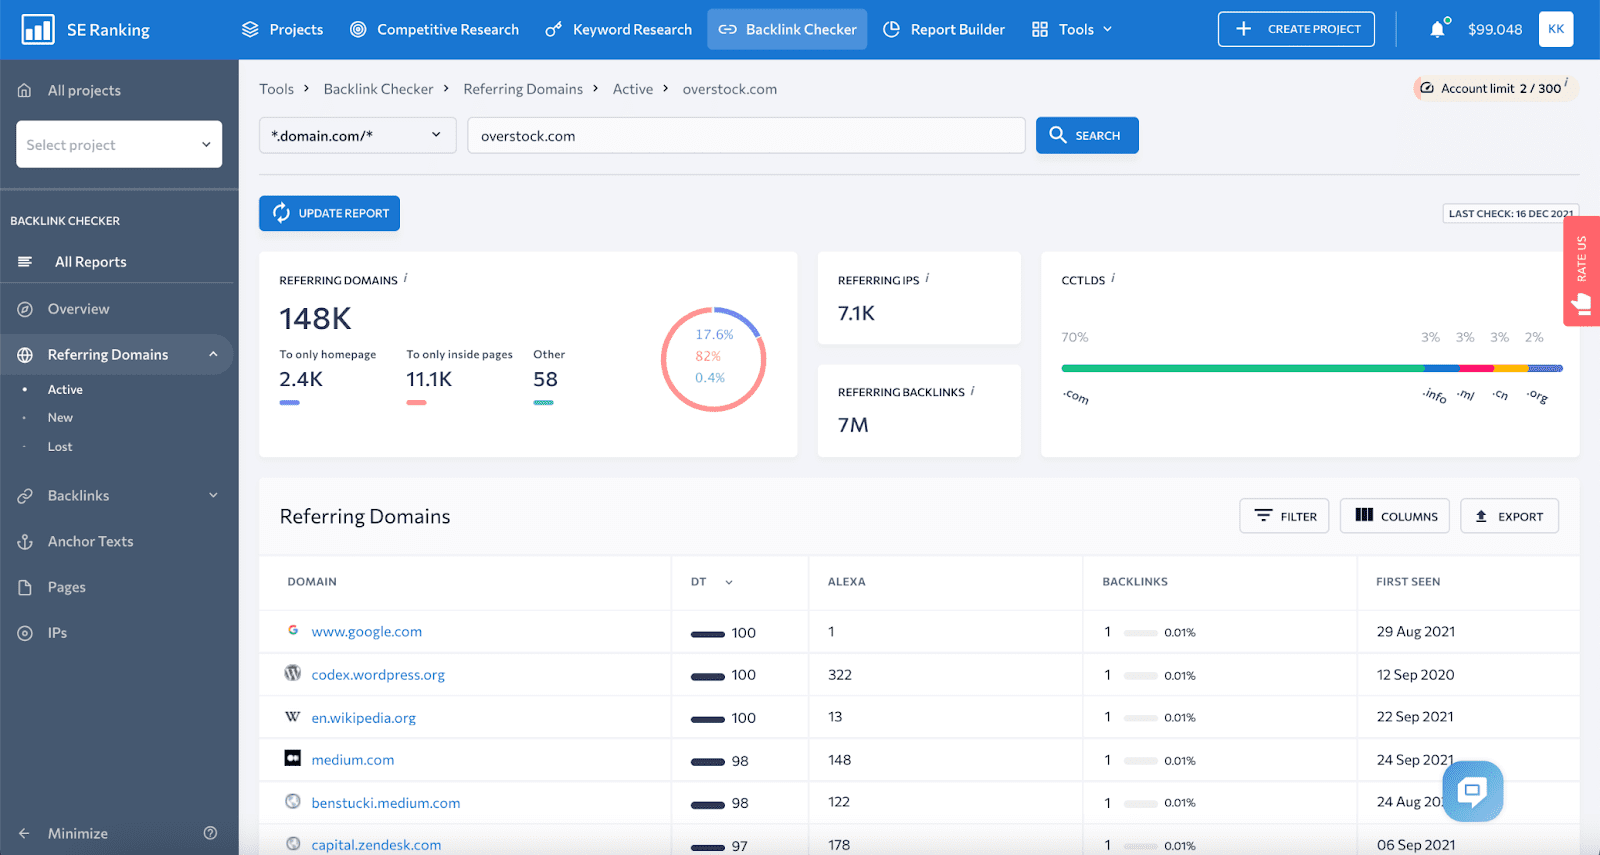
Task: Click the IPs target icon in sidebar
Action: coord(25,633)
